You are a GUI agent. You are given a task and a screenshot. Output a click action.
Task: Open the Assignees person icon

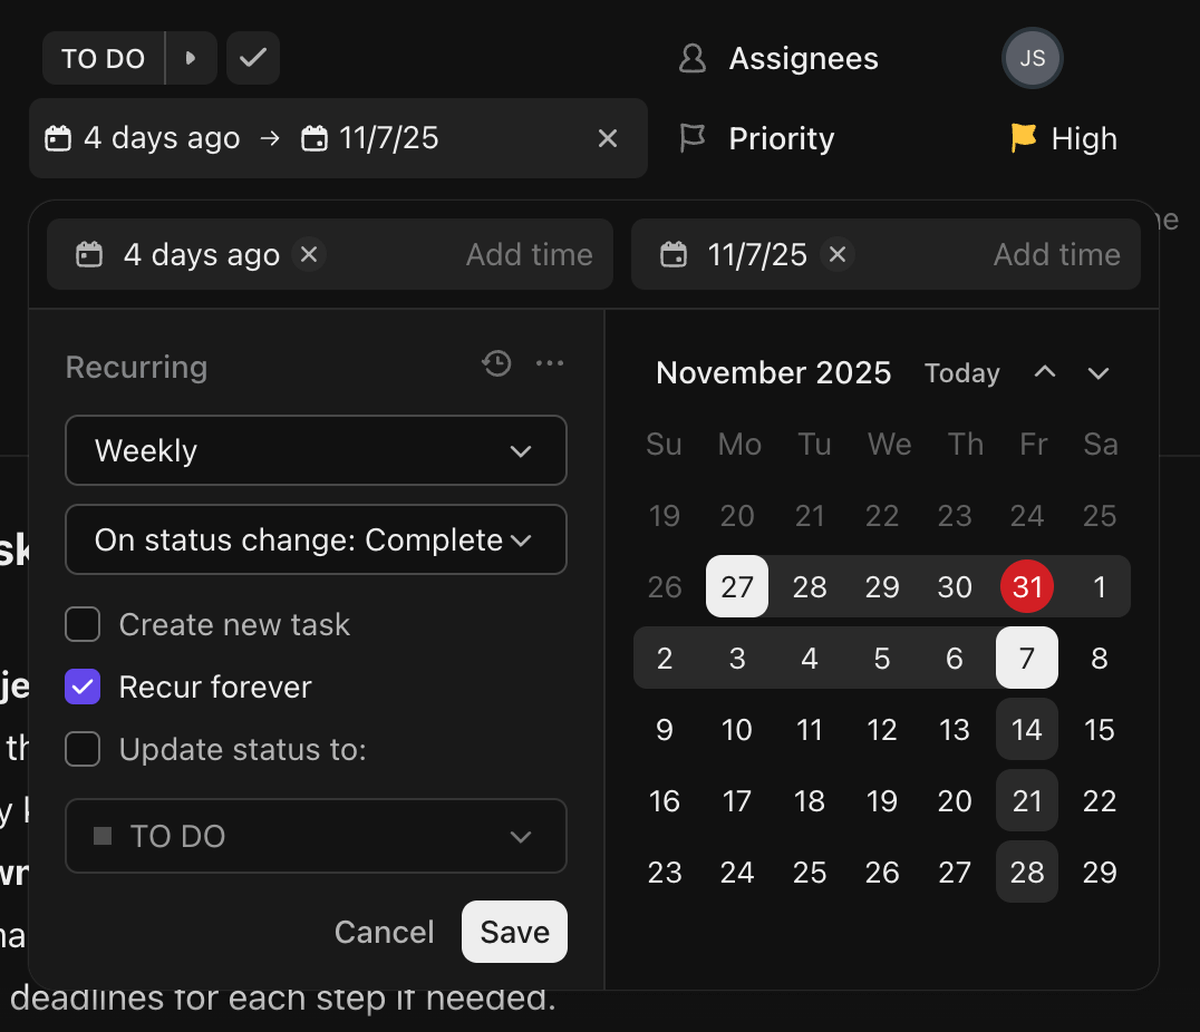pyautogui.click(x=692, y=58)
